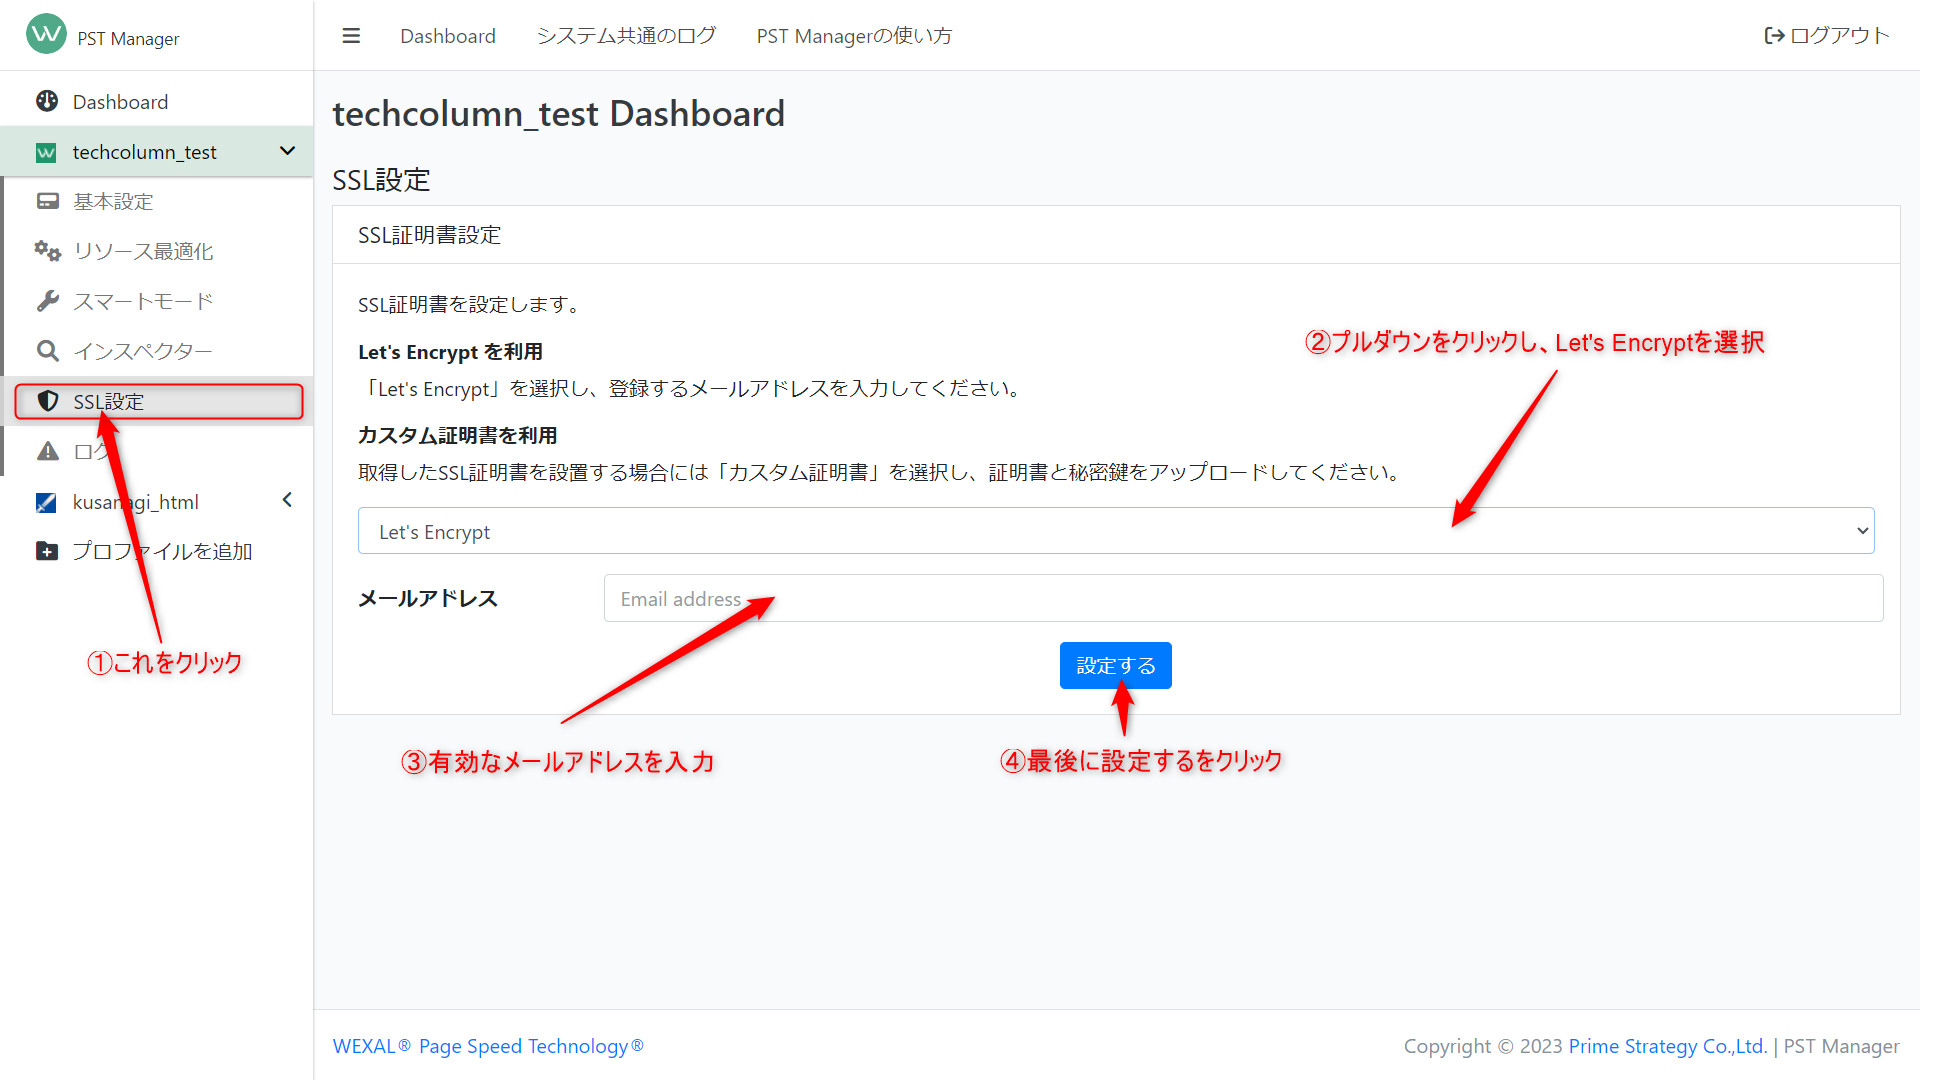Click the green WEXAL logo icon
The image size is (1940, 1080).
tap(46, 33)
